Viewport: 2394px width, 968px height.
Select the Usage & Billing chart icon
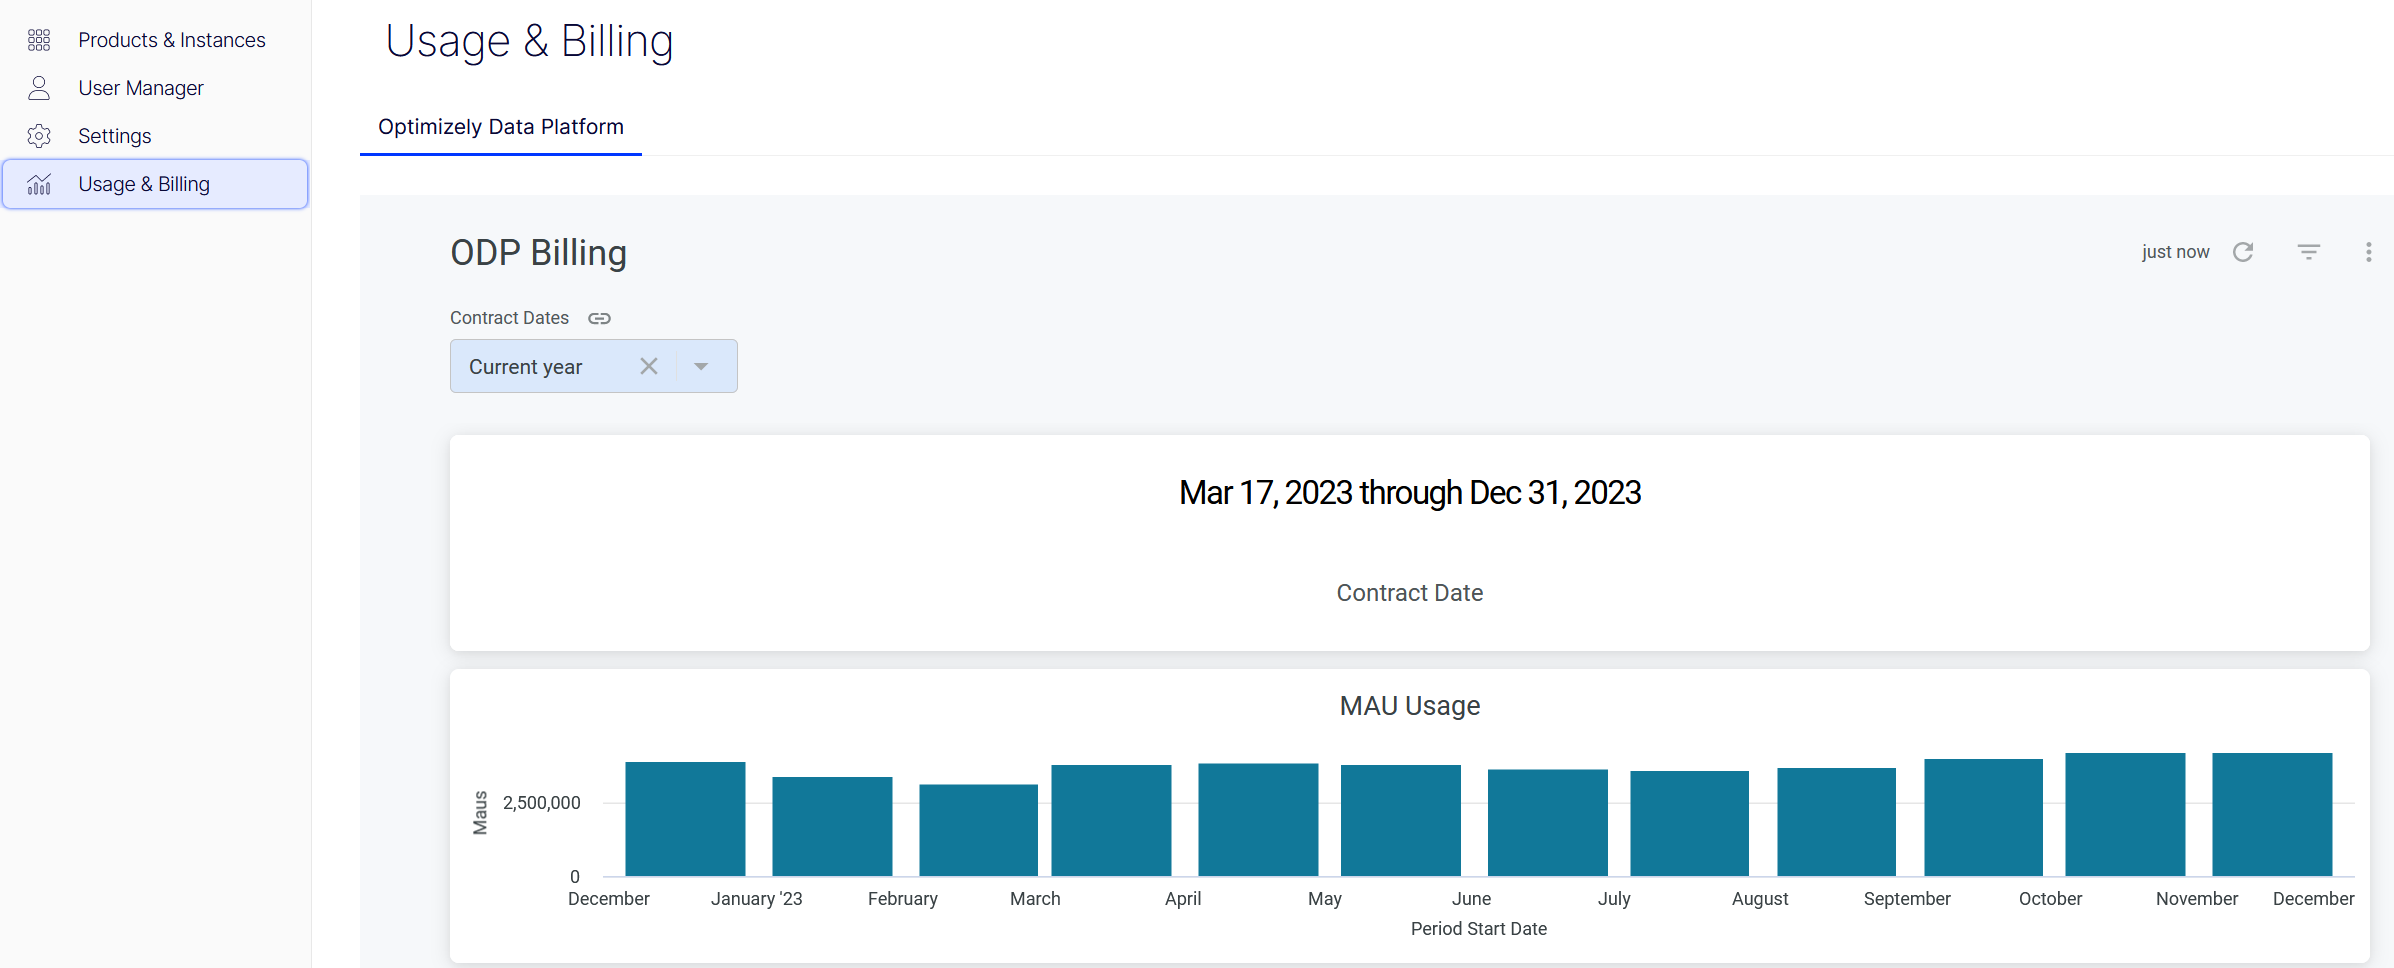[39, 184]
